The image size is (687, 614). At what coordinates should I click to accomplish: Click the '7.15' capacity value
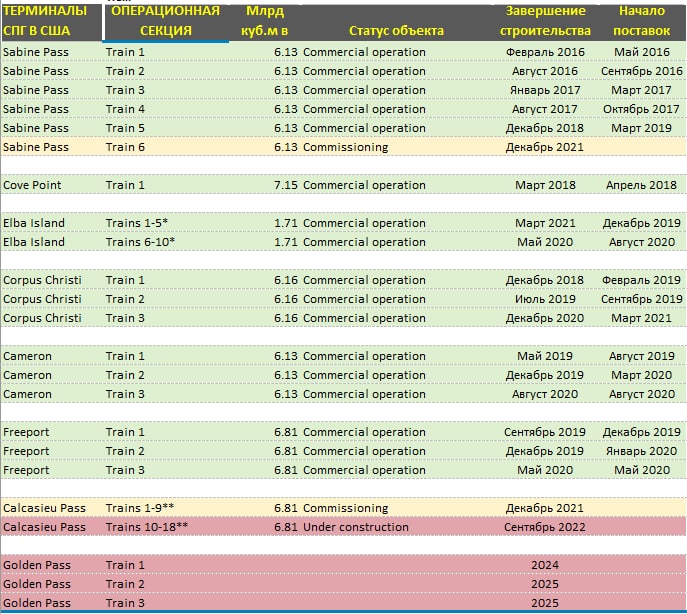click(286, 185)
